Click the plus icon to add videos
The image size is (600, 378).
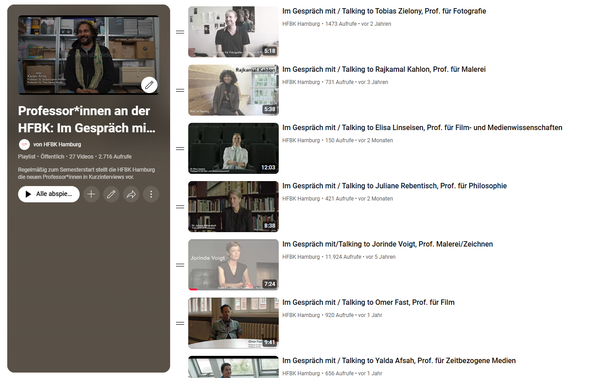pos(91,194)
